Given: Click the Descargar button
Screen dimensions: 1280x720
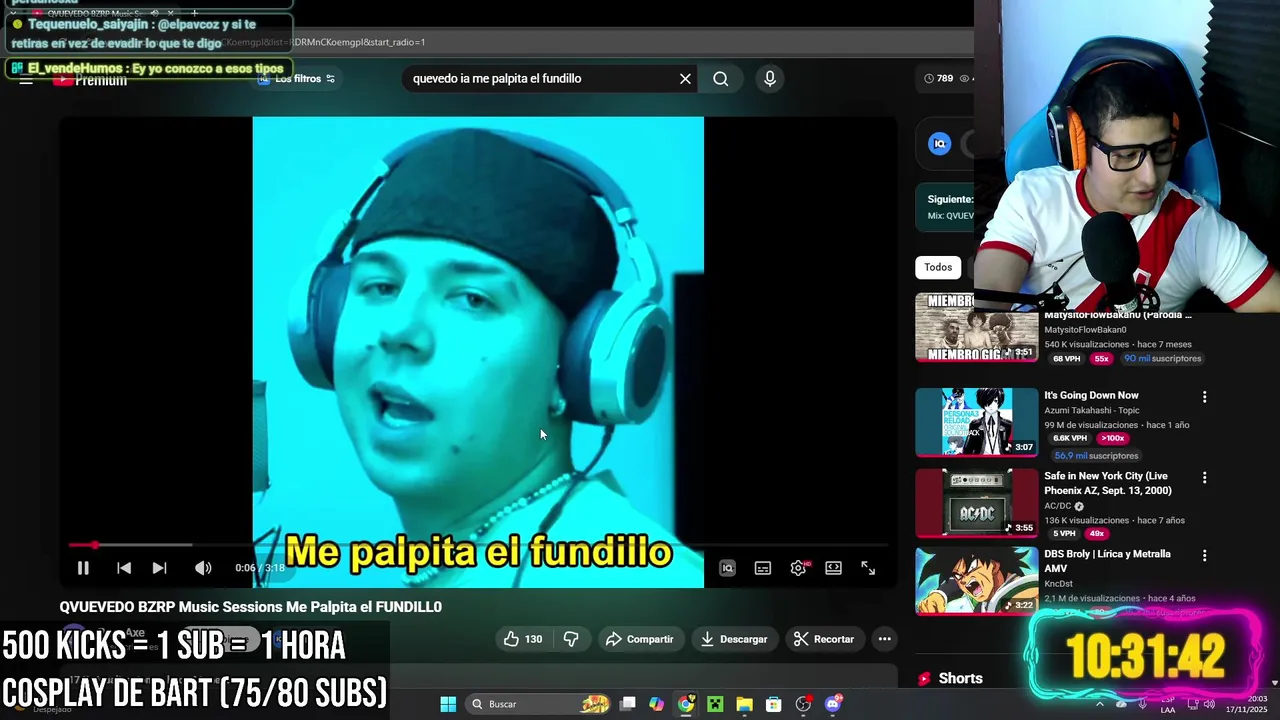Looking at the screenshot, I should click(733, 639).
